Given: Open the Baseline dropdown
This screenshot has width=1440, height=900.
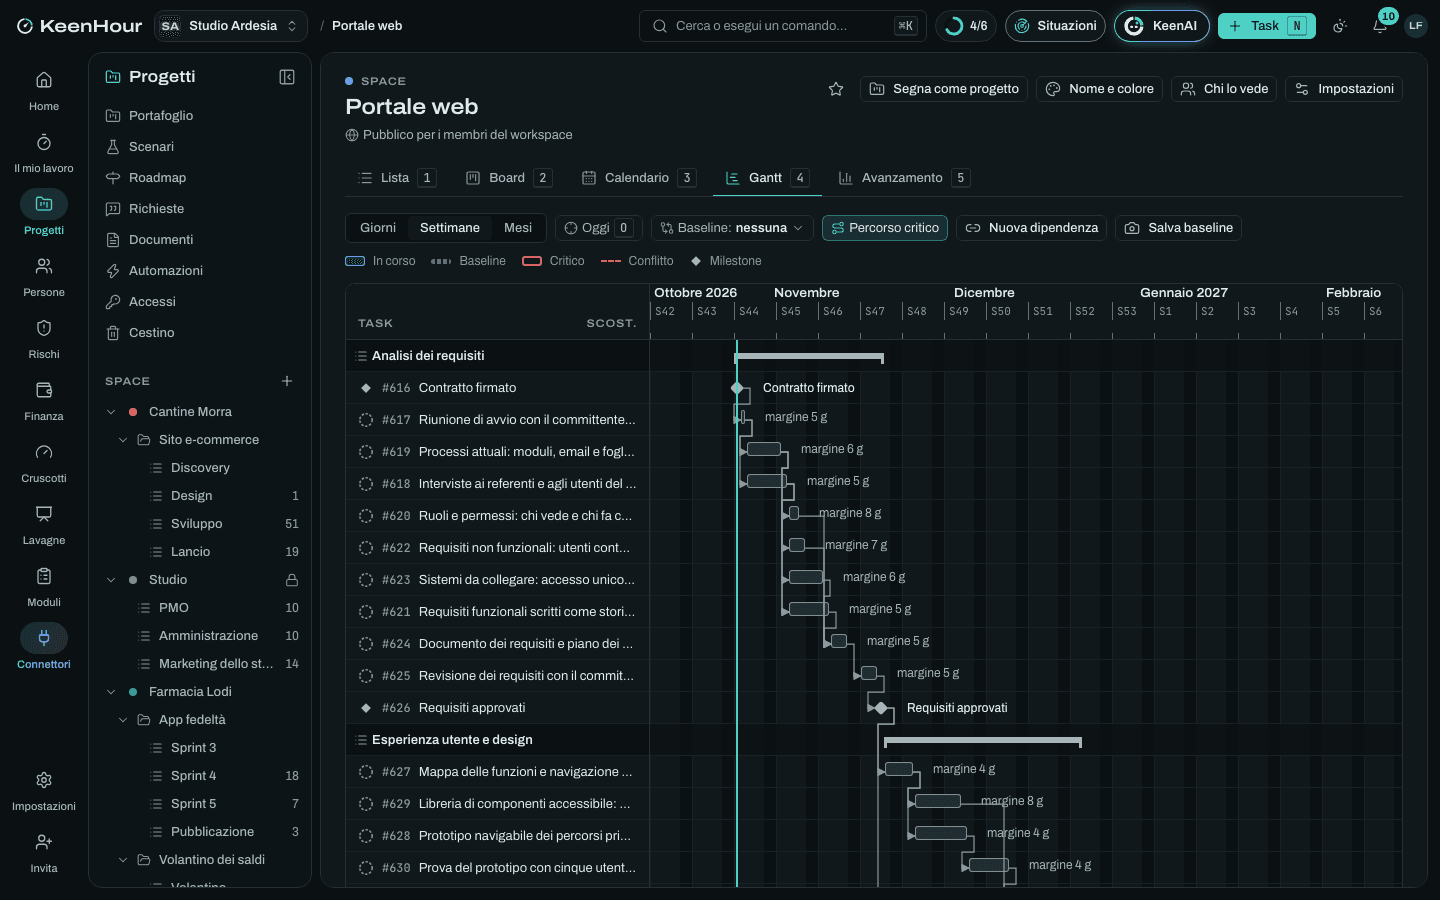Looking at the screenshot, I should [x=732, y=228].
